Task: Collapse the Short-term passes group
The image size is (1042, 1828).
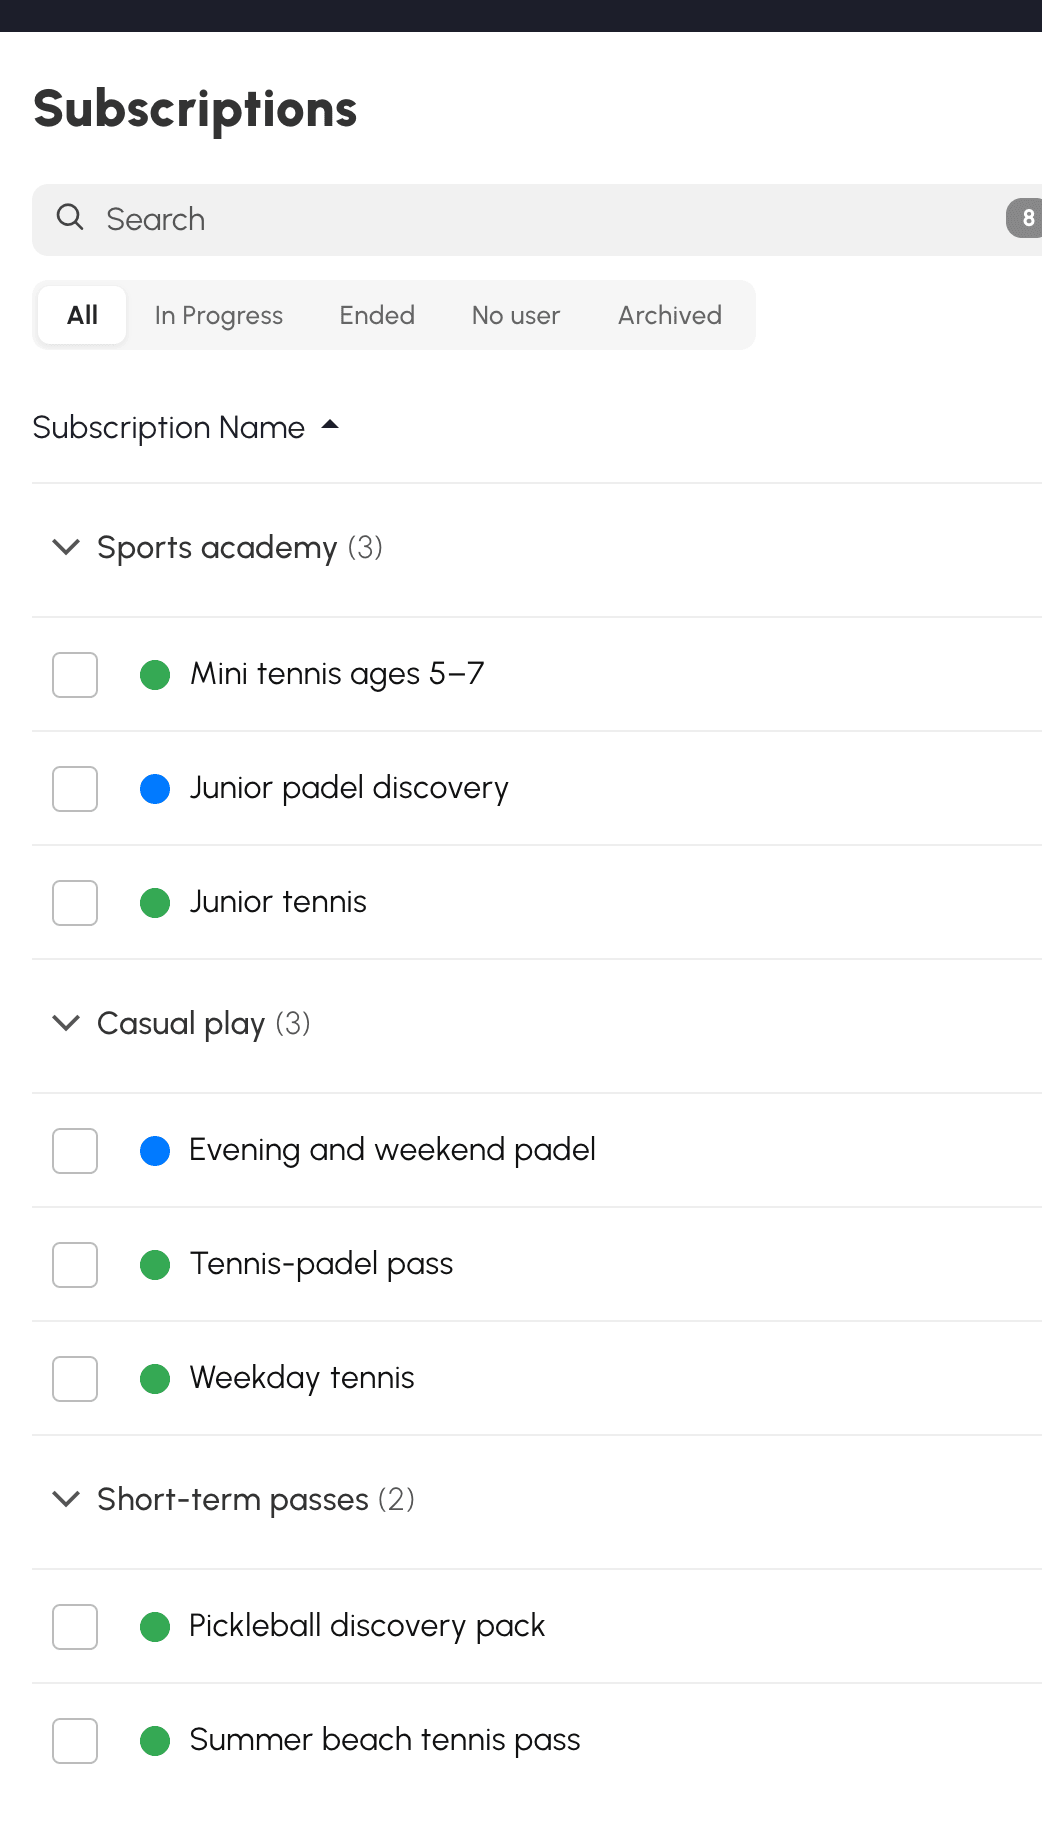Action: [x=66, y=1499]
